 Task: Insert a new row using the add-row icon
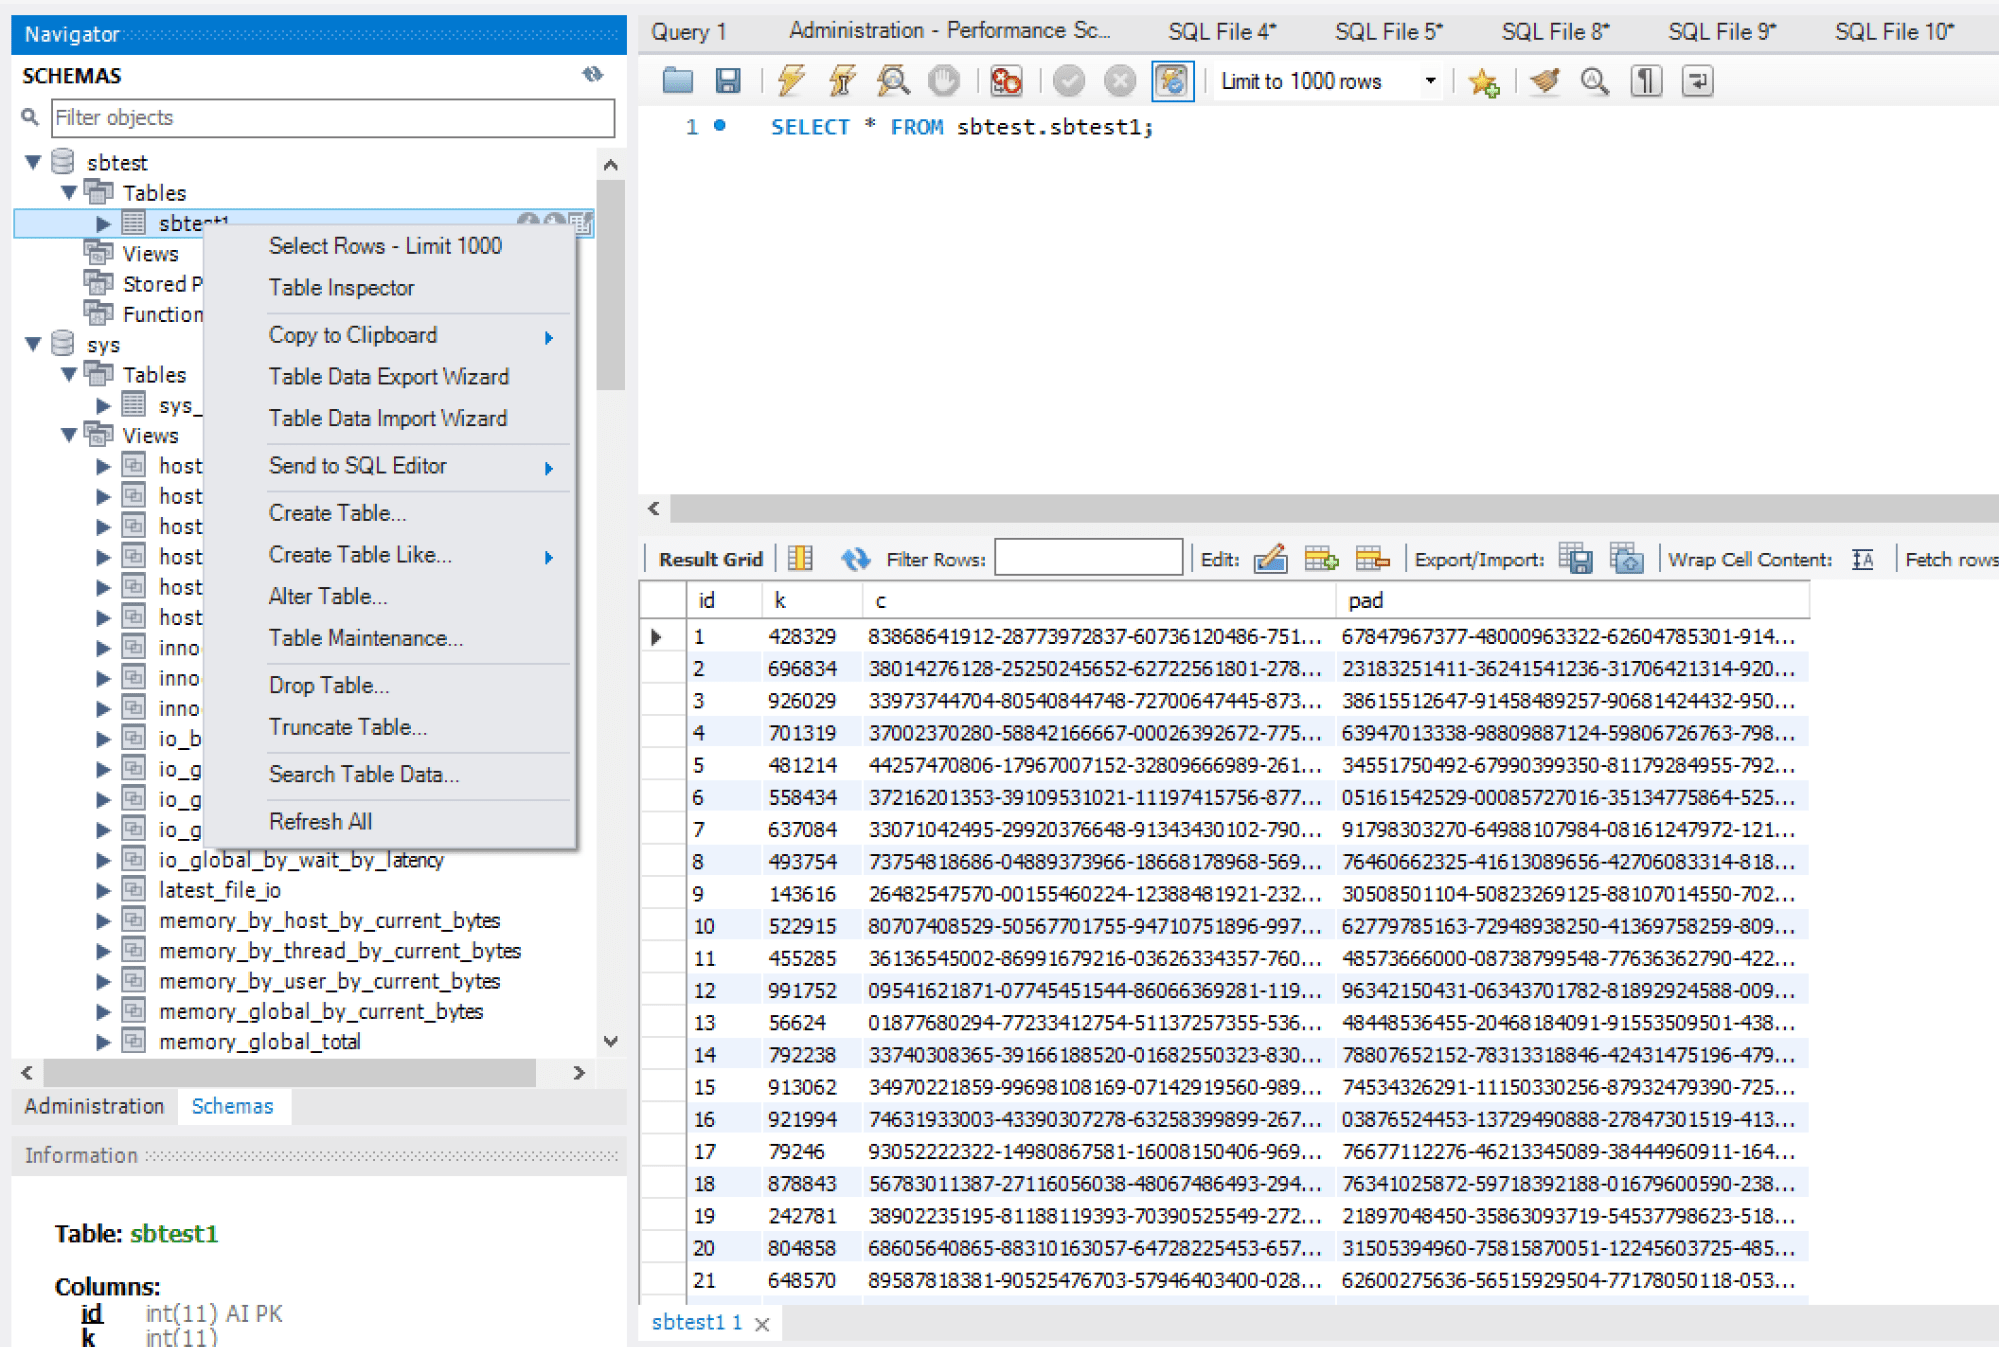(x=1321, y=558)
